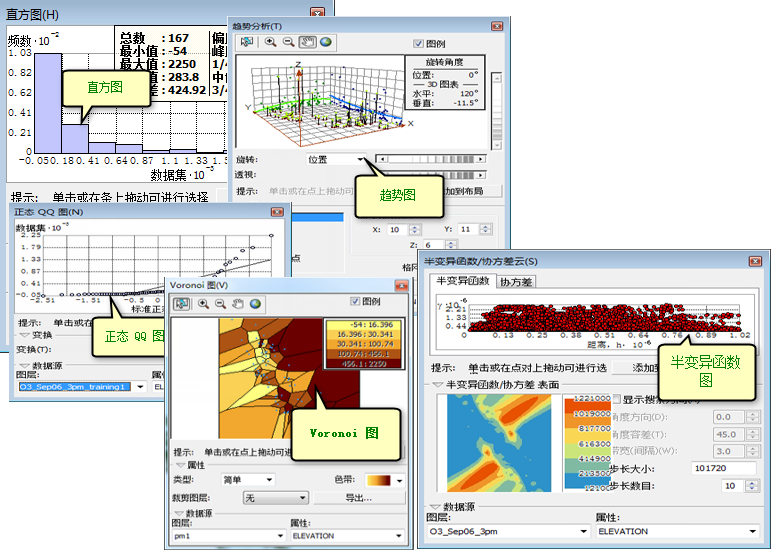Viewport: 774px width, 551px height.
Task: Click 步长大小 field showing 101720
Action: coord(724,468)
